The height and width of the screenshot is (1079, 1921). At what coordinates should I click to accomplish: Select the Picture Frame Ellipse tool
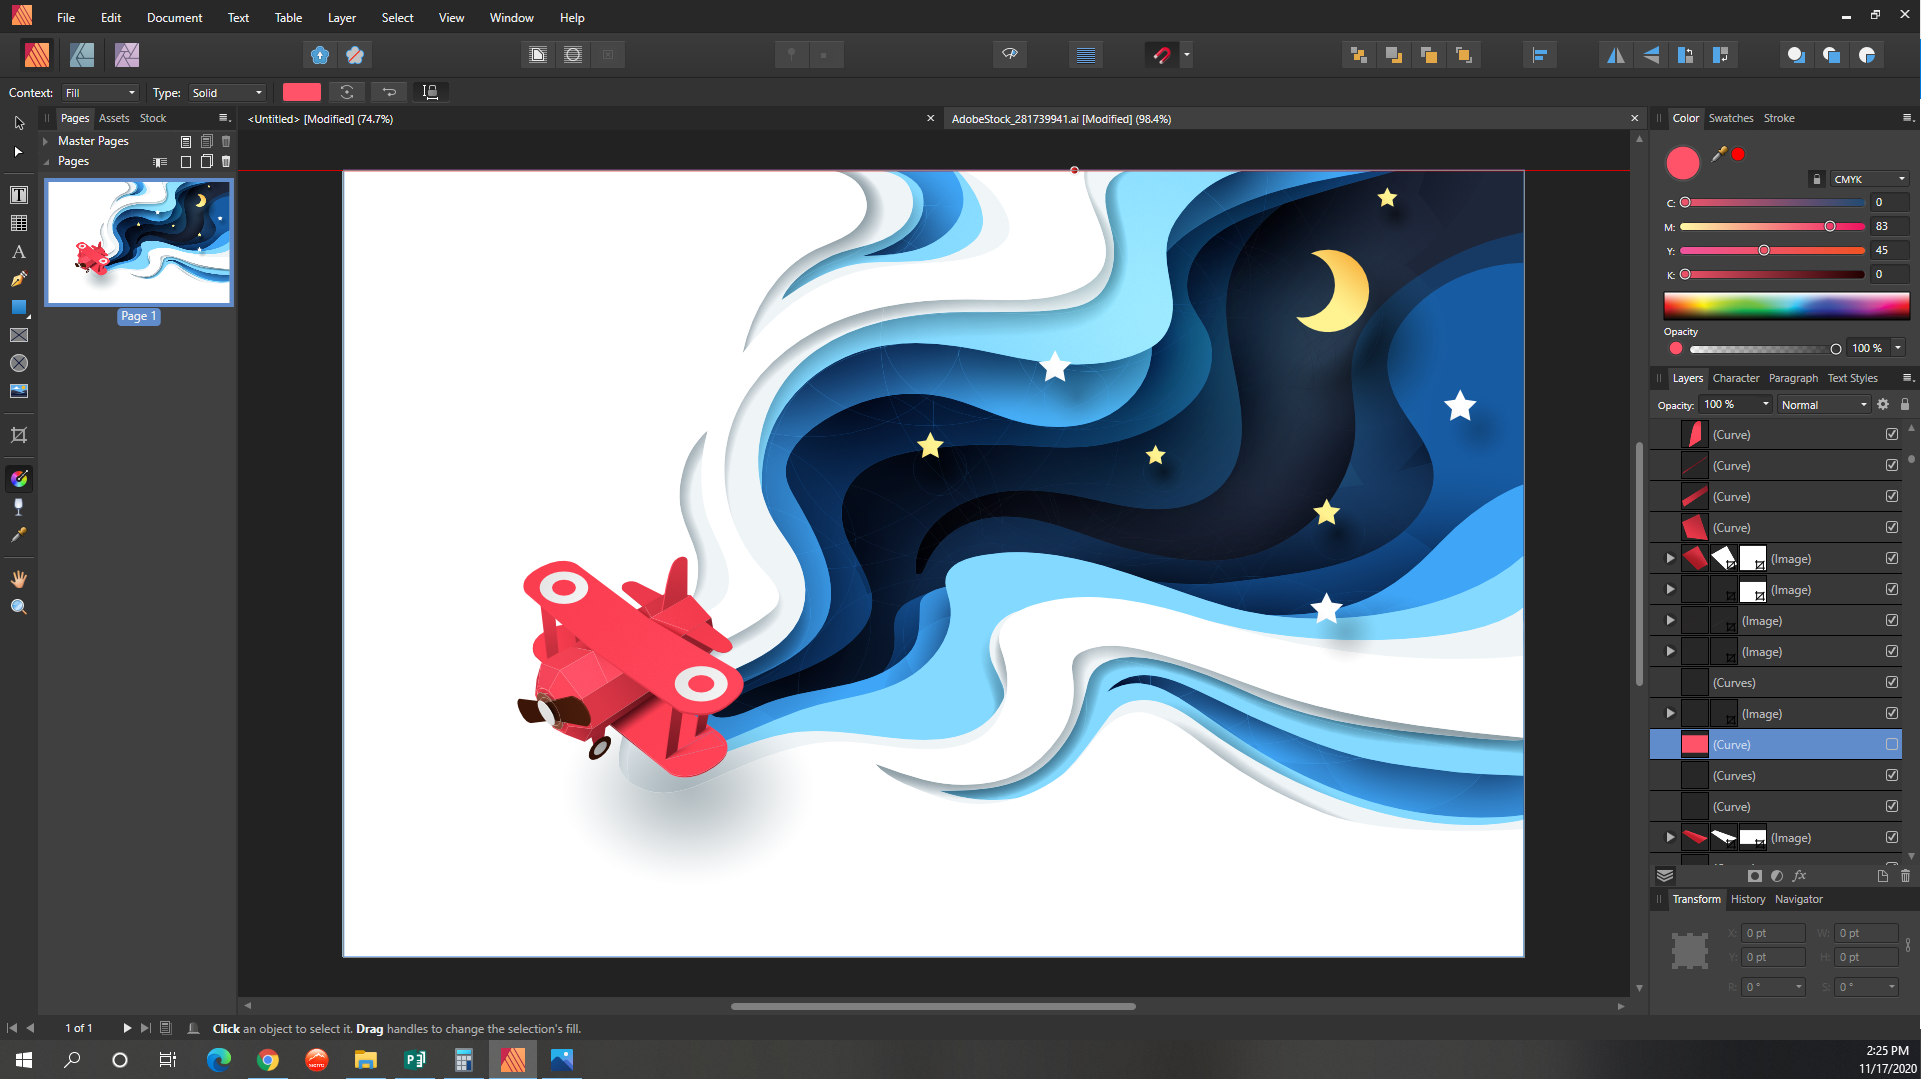click(19, 363)
